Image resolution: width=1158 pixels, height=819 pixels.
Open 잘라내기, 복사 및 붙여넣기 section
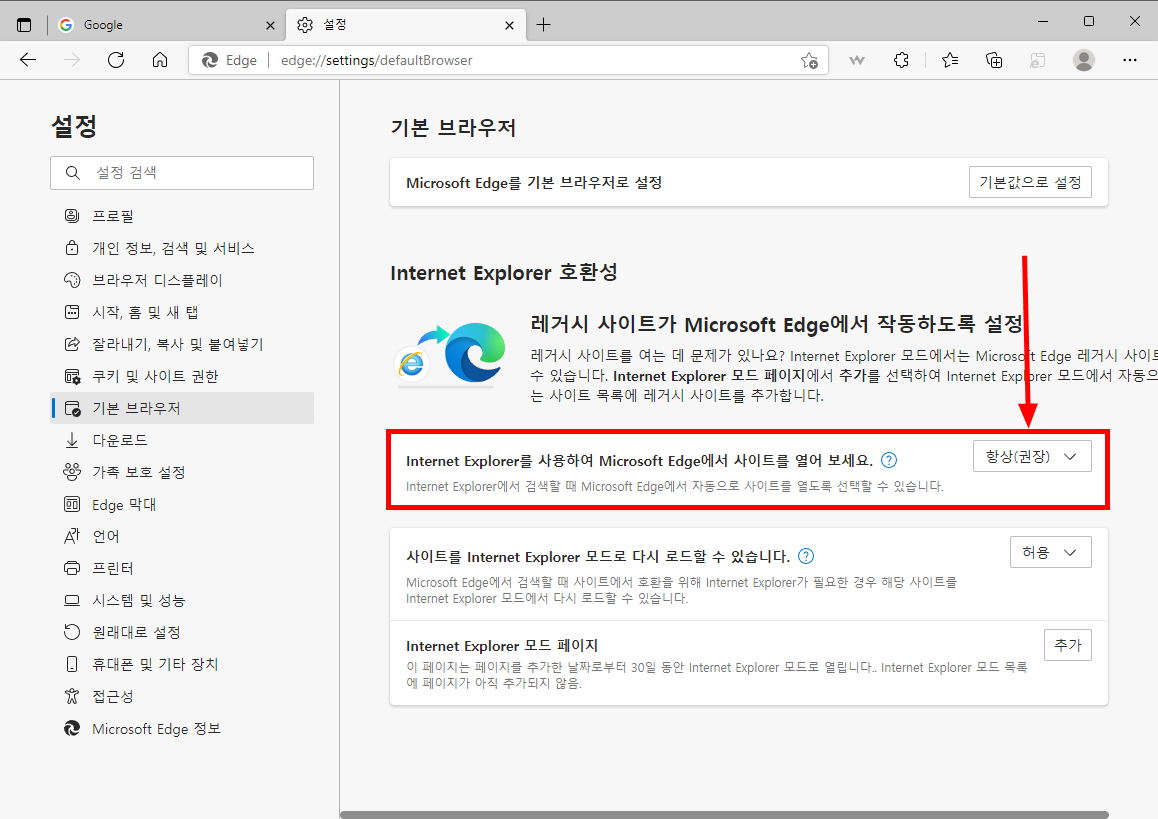[x=182, y=344]
